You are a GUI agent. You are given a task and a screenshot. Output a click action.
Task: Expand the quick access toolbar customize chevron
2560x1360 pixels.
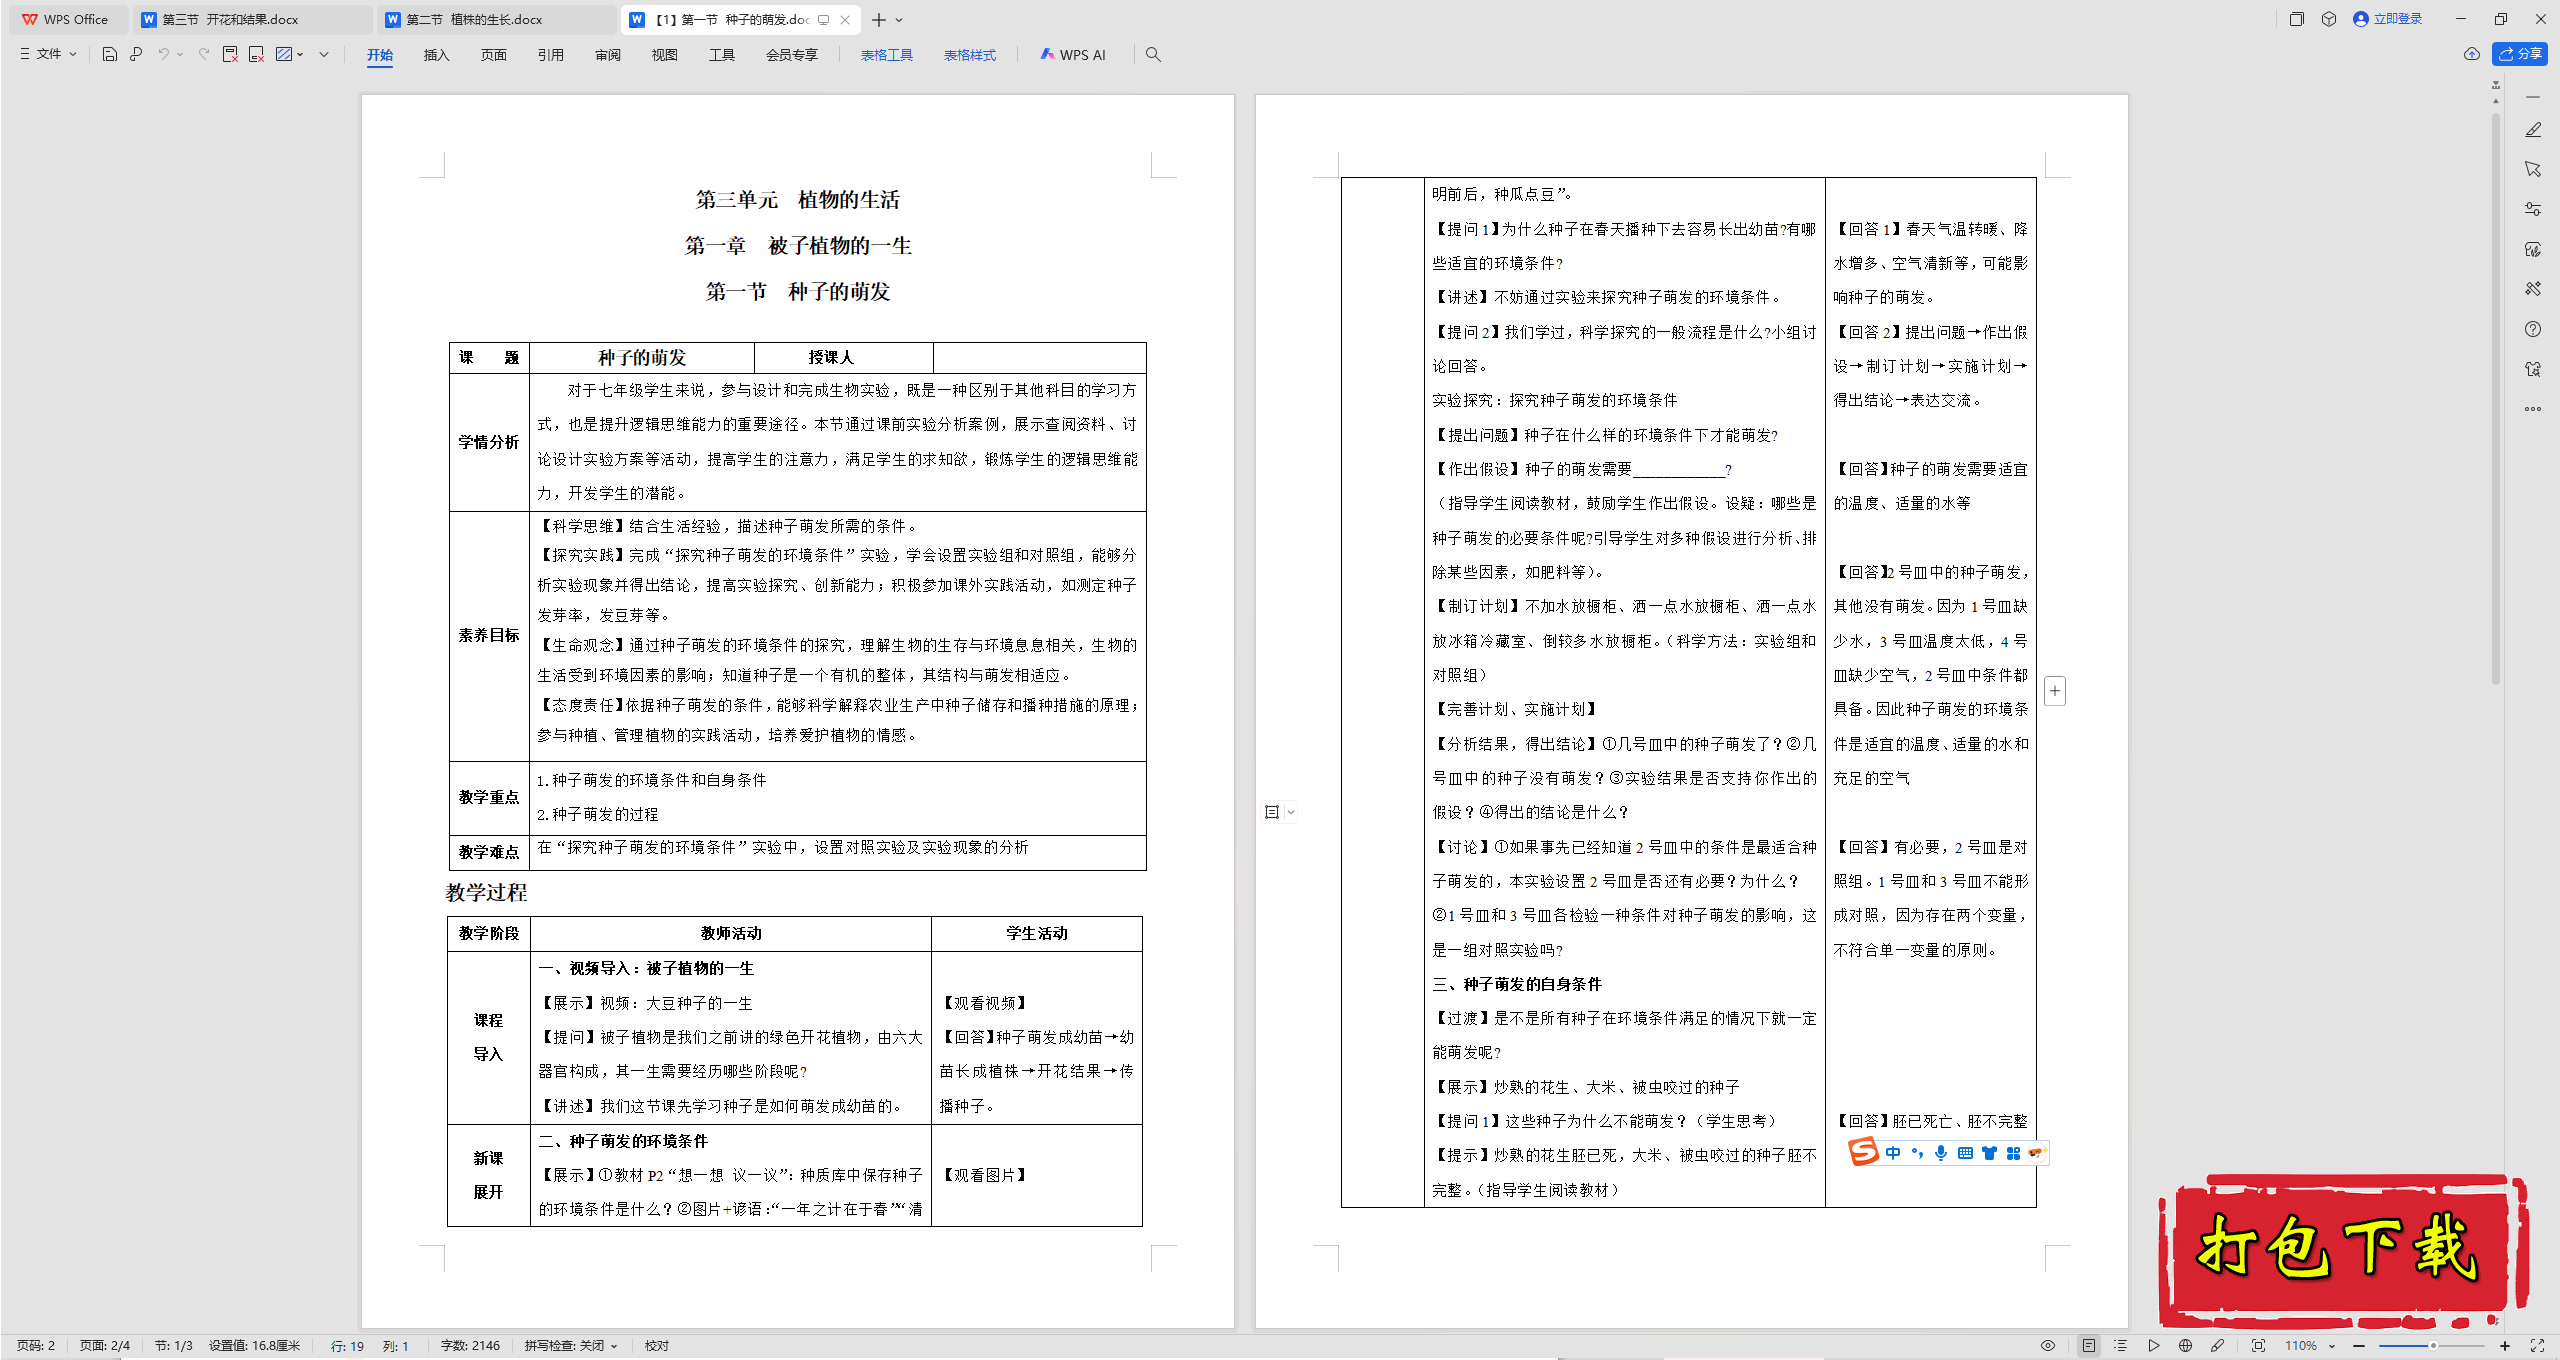324,54
